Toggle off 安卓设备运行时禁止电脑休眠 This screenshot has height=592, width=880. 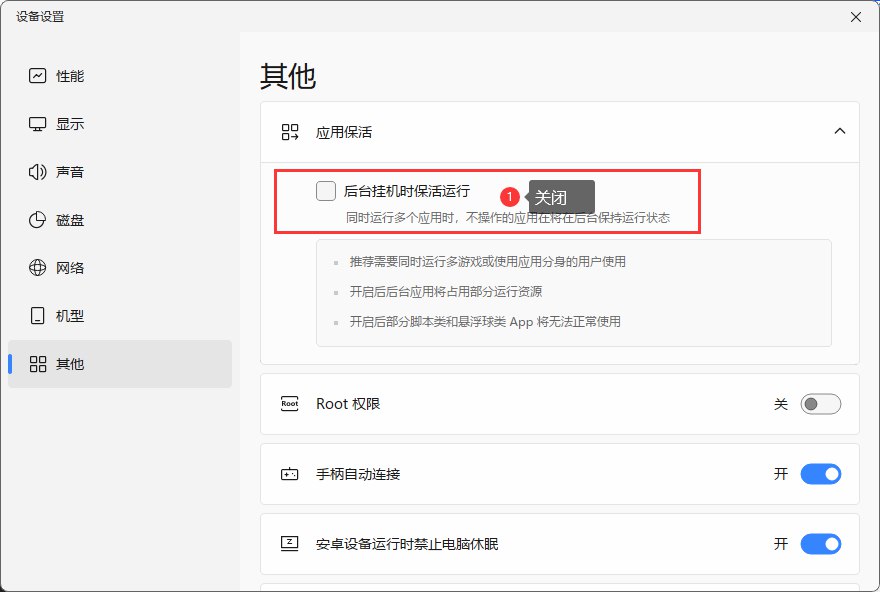point(820,544)
